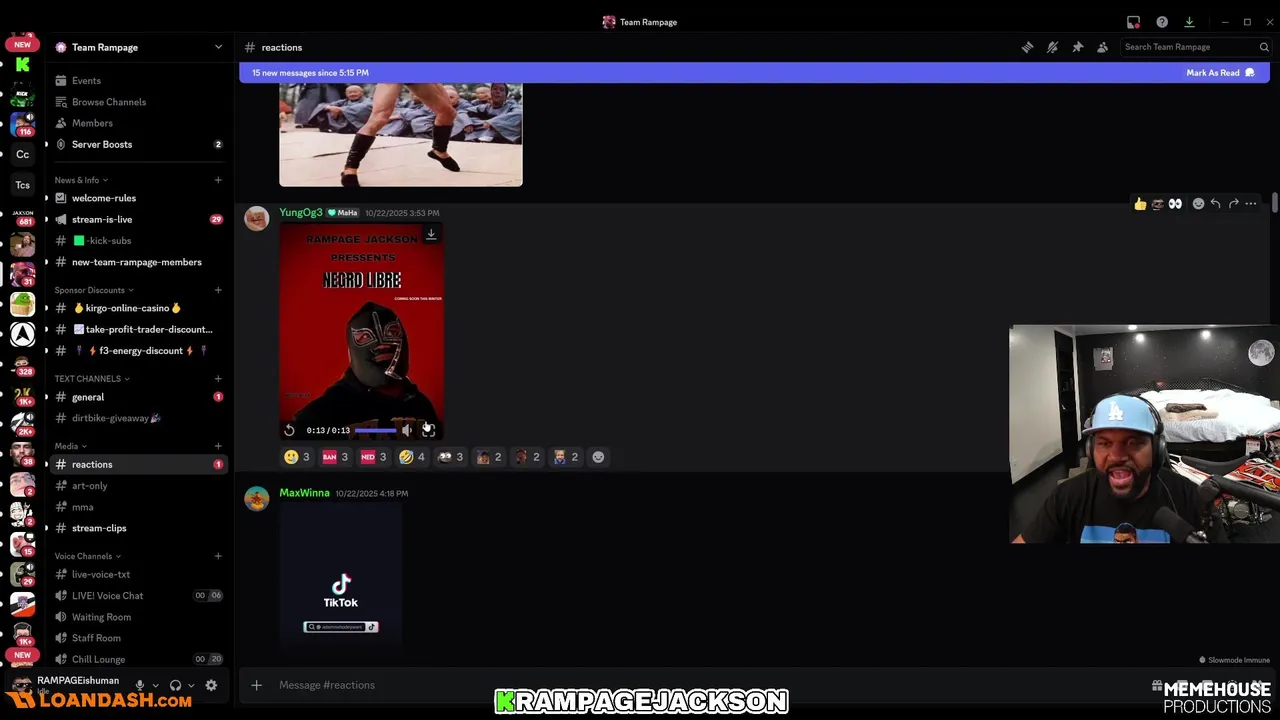Toggle microphone mute in user panel
The height and width of the screenshot is (720, 1280).
(x=140, y=685)
